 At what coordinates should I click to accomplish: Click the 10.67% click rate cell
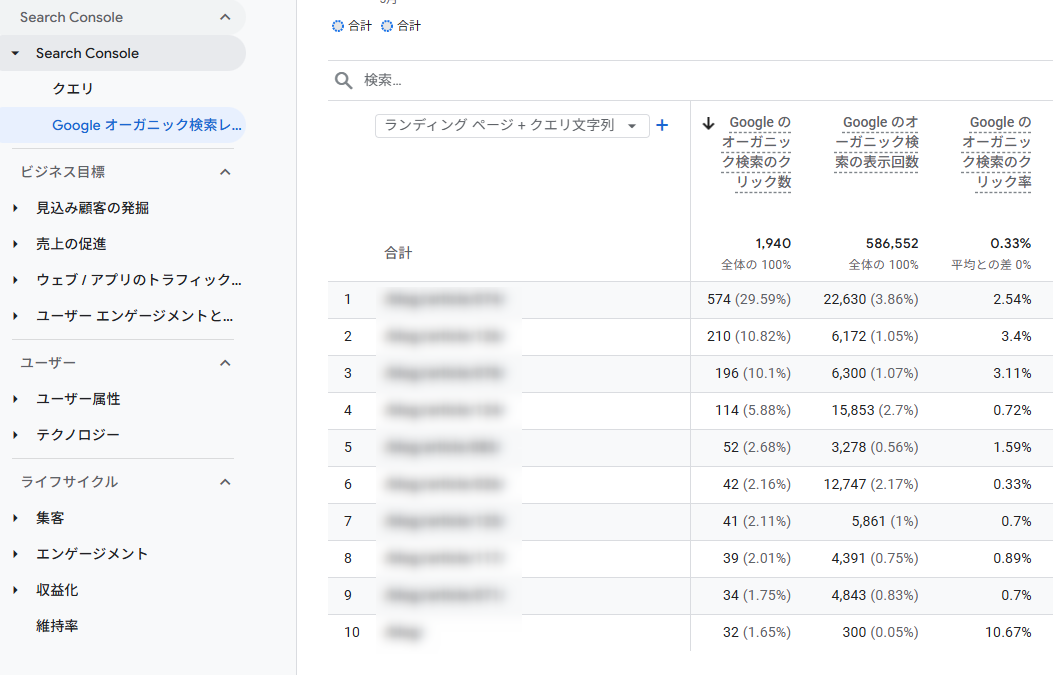pos(1008,632)
